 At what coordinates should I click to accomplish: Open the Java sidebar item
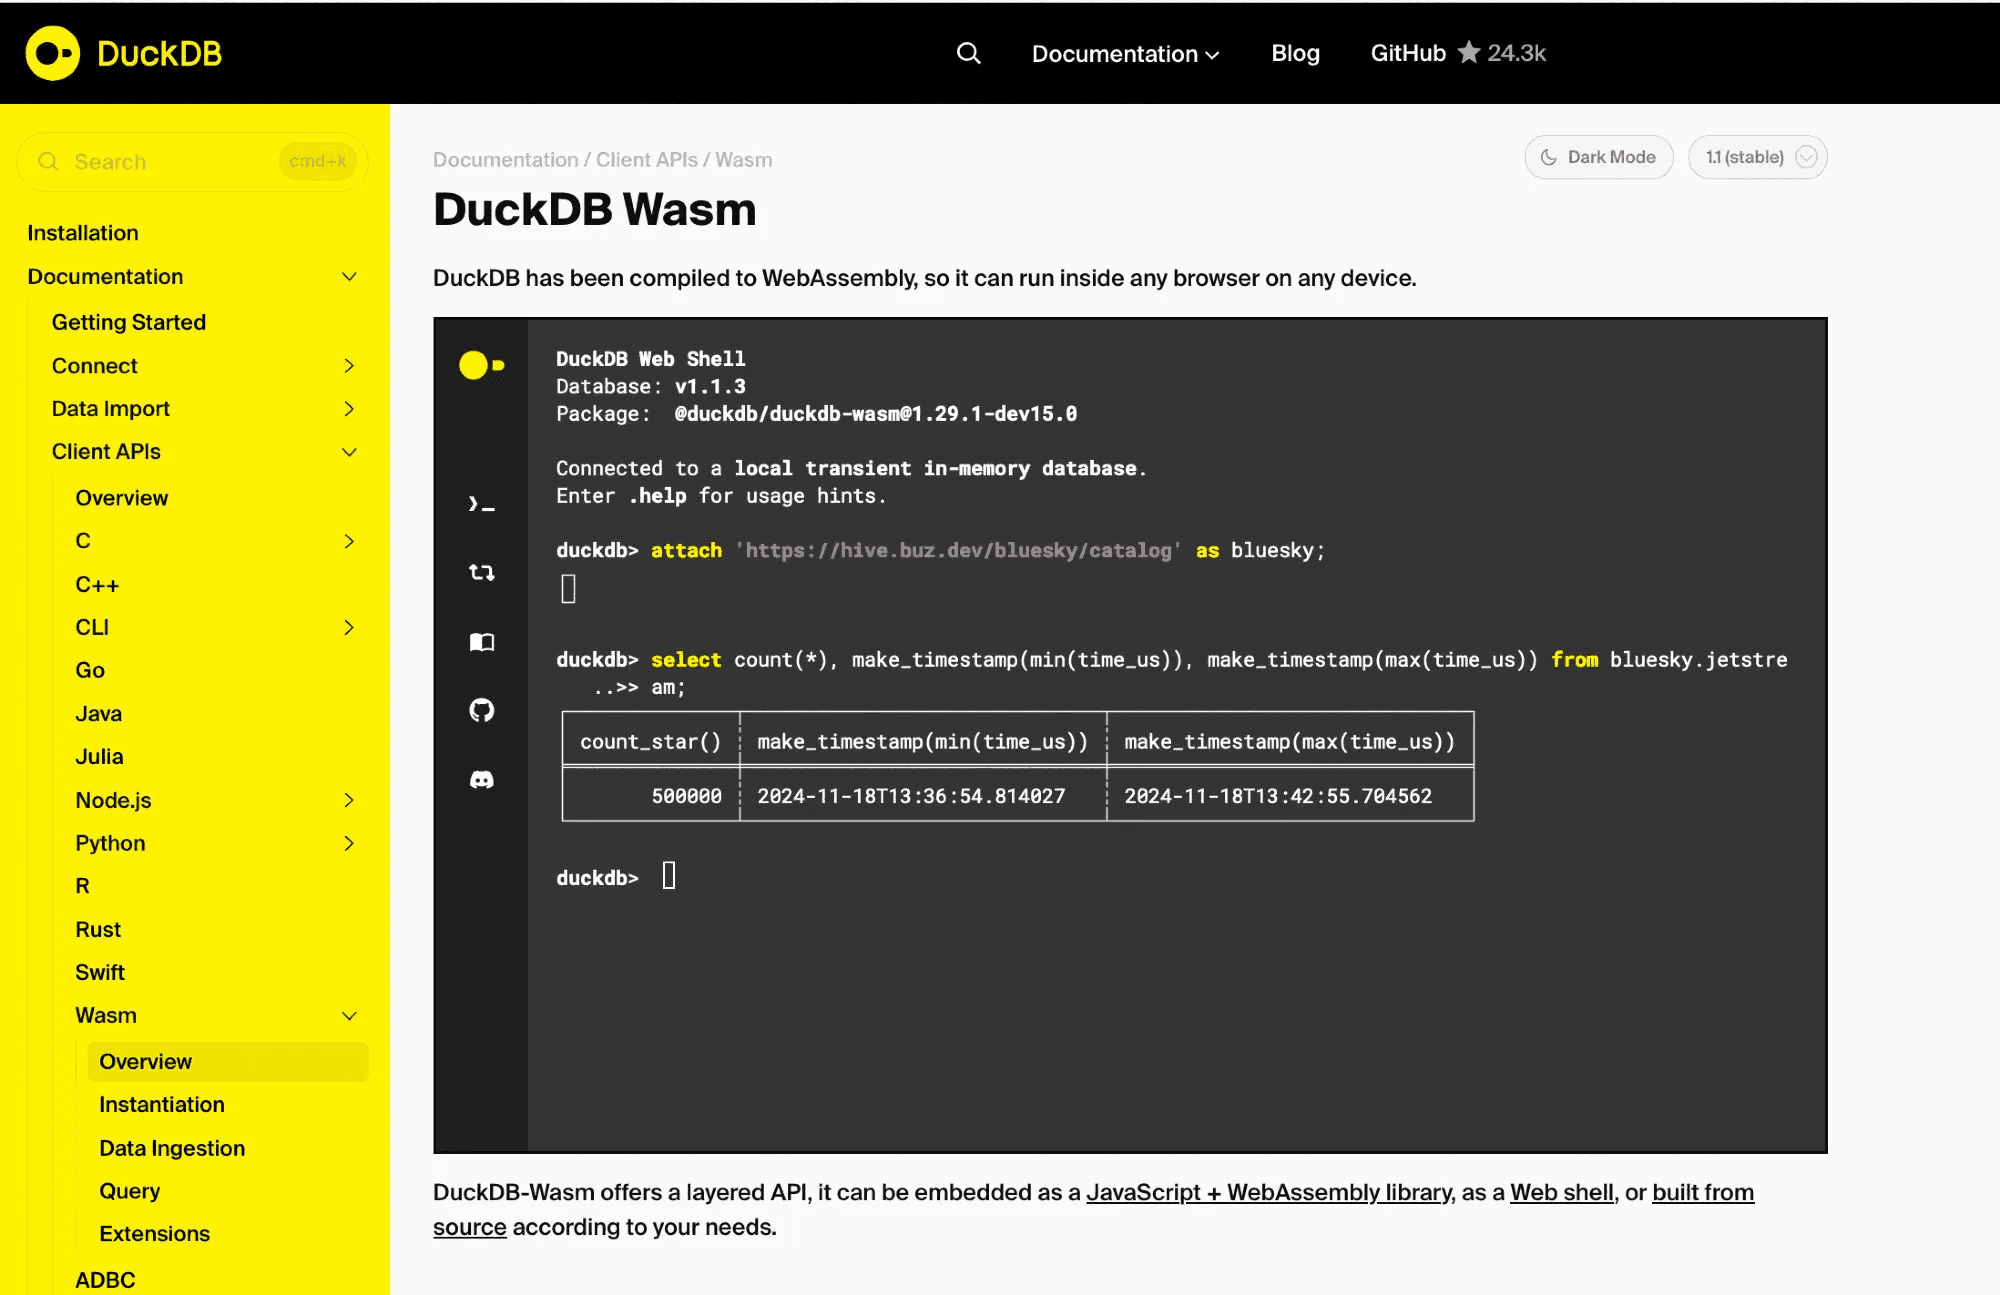point(99,714)
